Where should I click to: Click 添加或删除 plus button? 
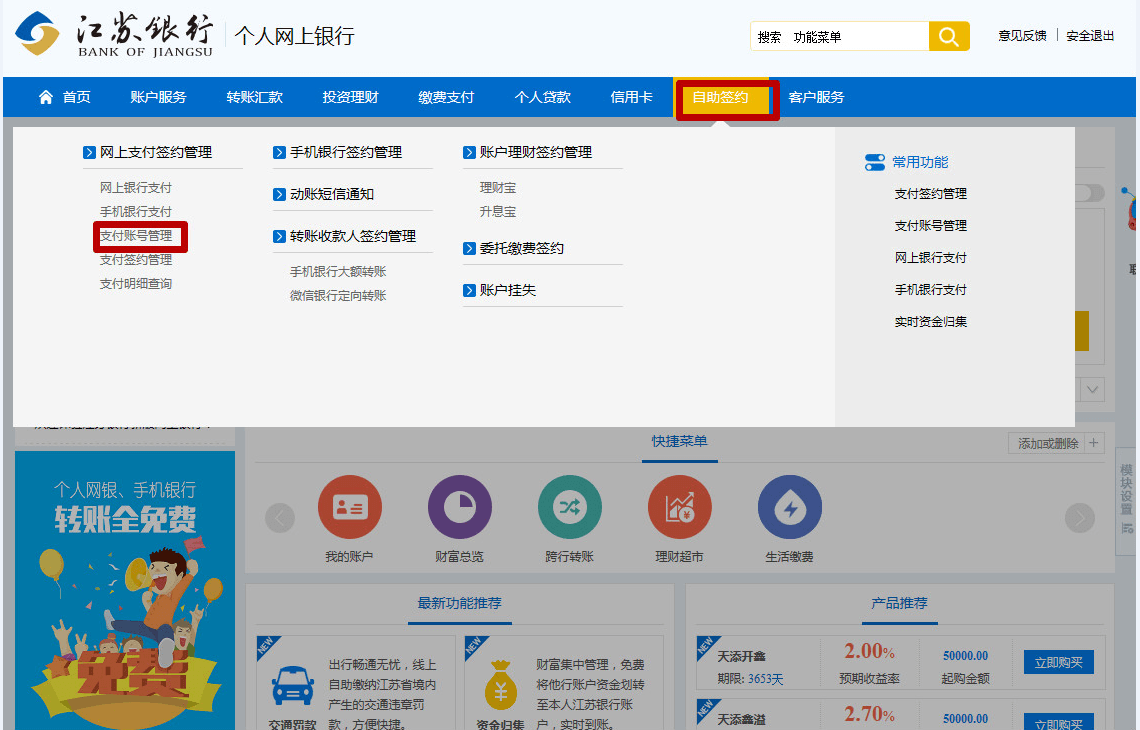[x=1094, y=443]
